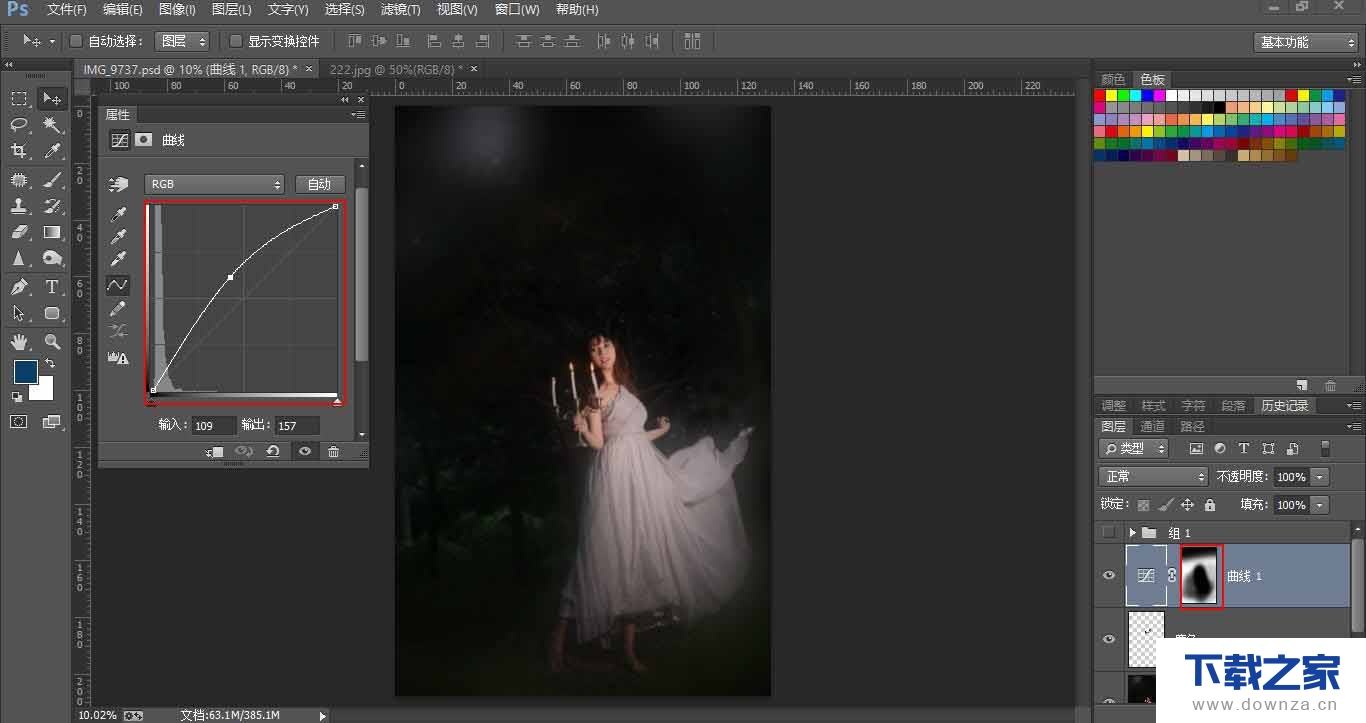1366x723 pixels.
Task: Select the Brush tool
Action: click(x=52, y=180)
